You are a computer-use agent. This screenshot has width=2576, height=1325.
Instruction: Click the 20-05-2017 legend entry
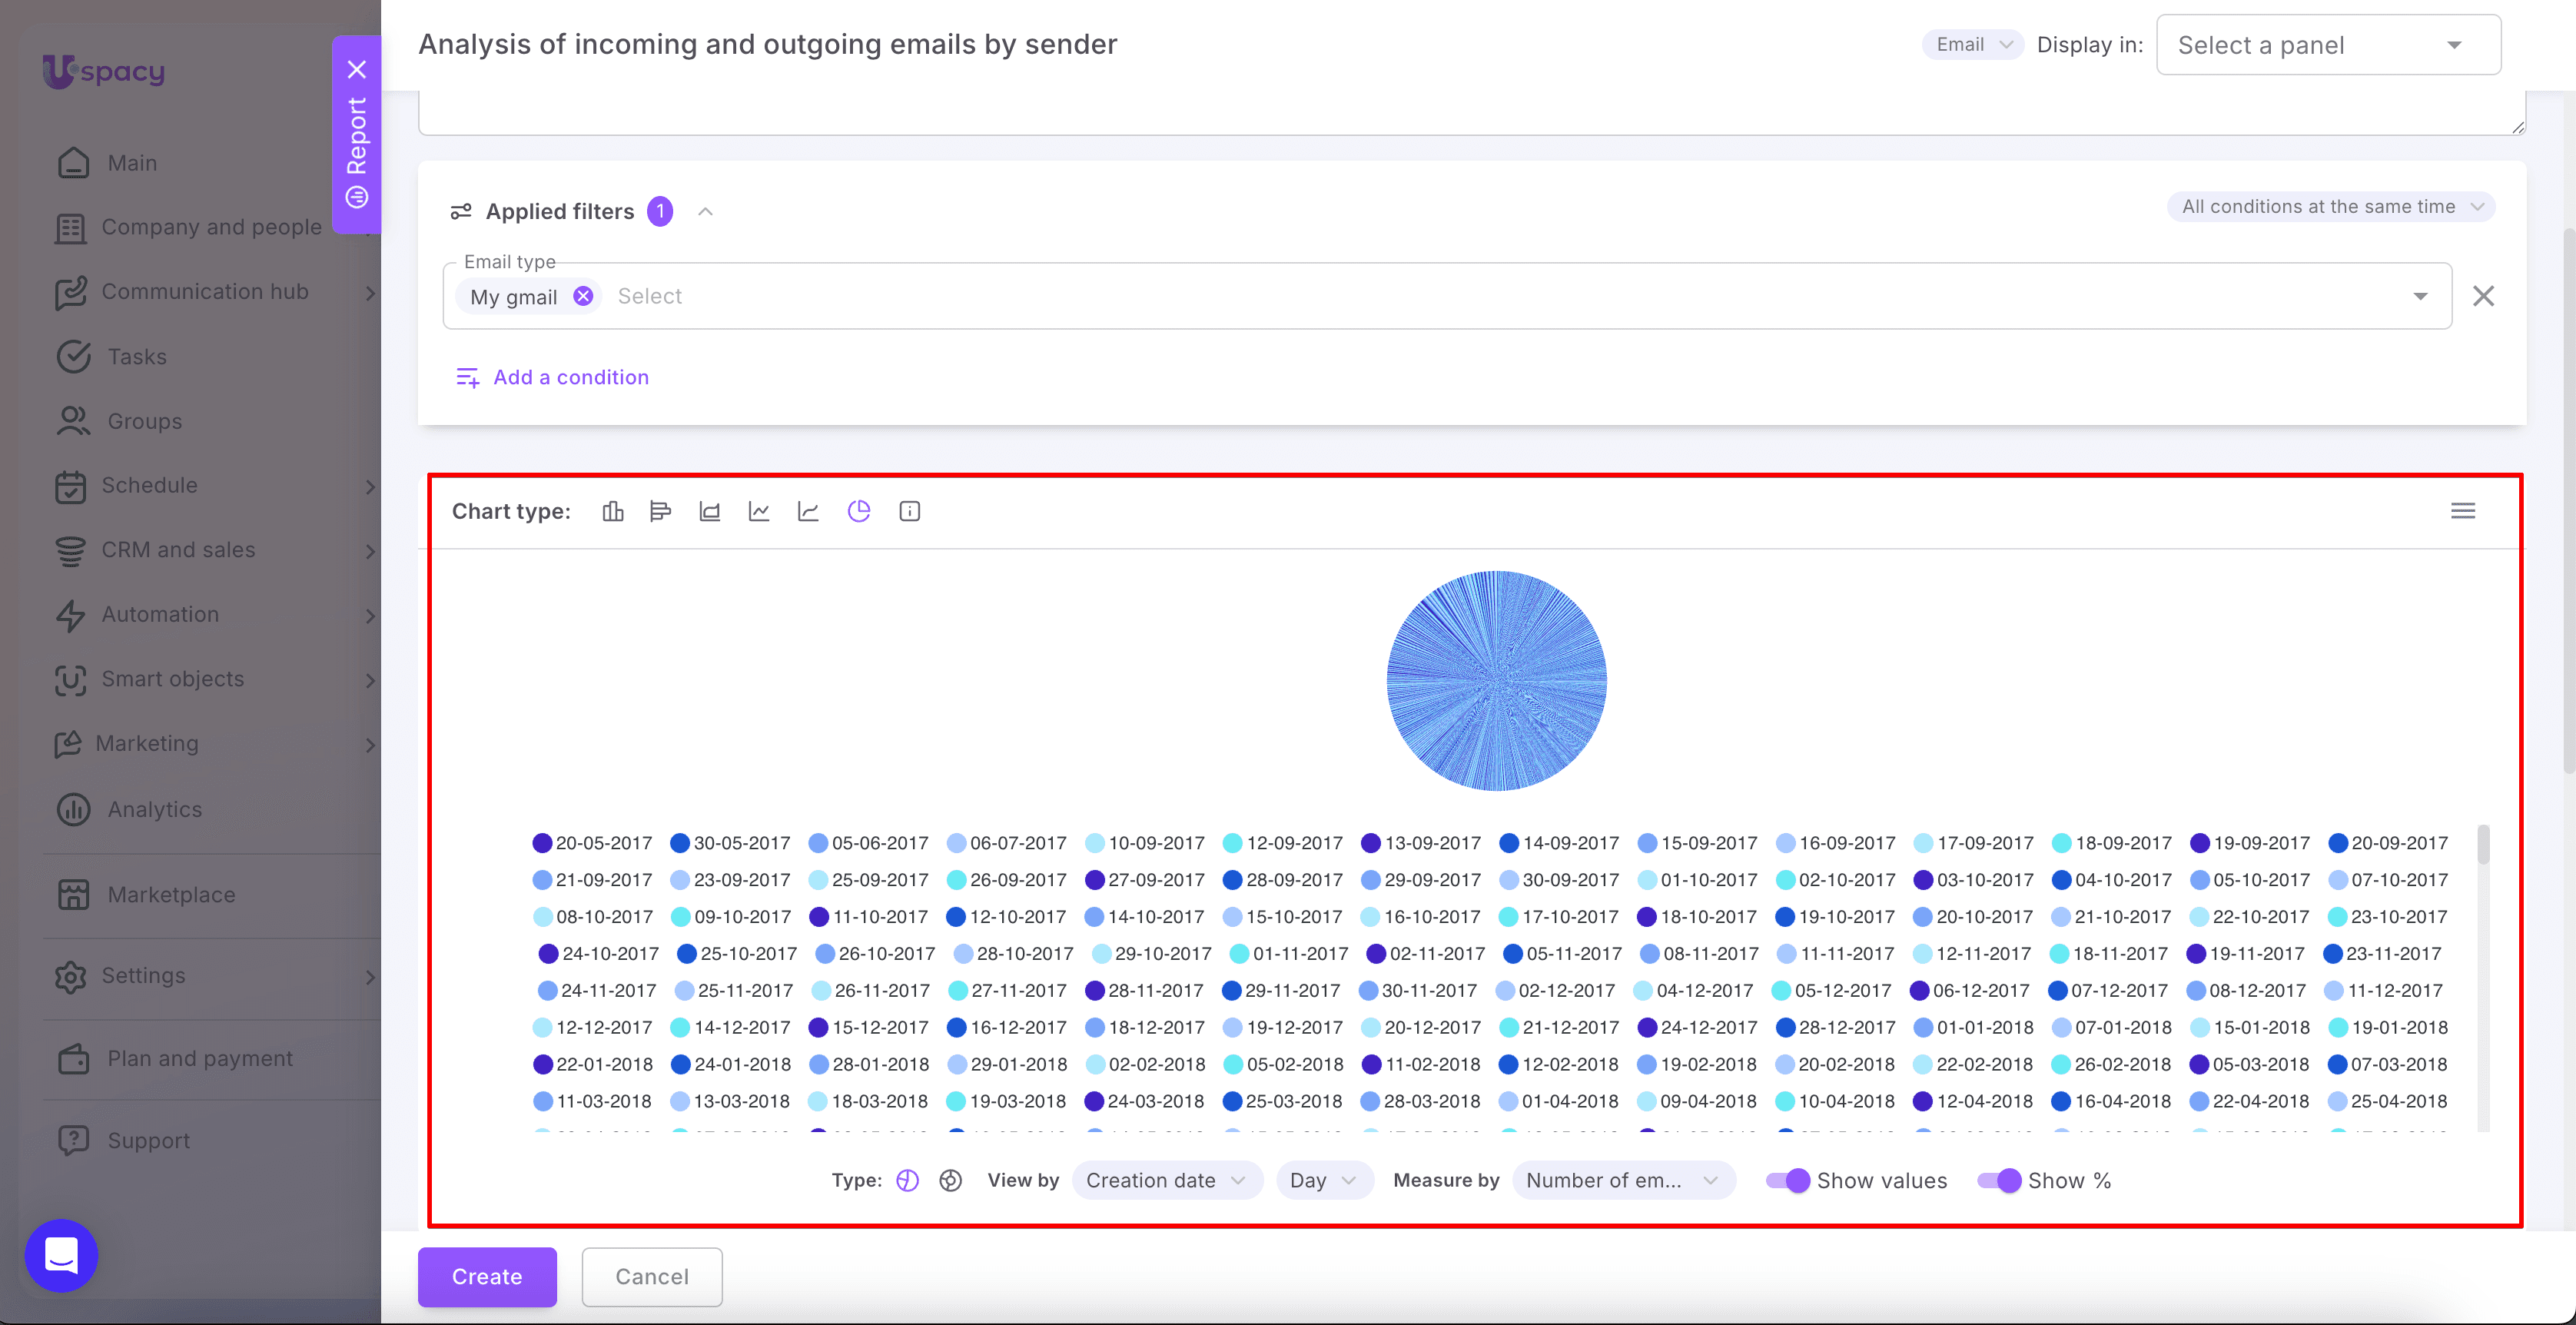pyautogui.click(x=592, y=843)
